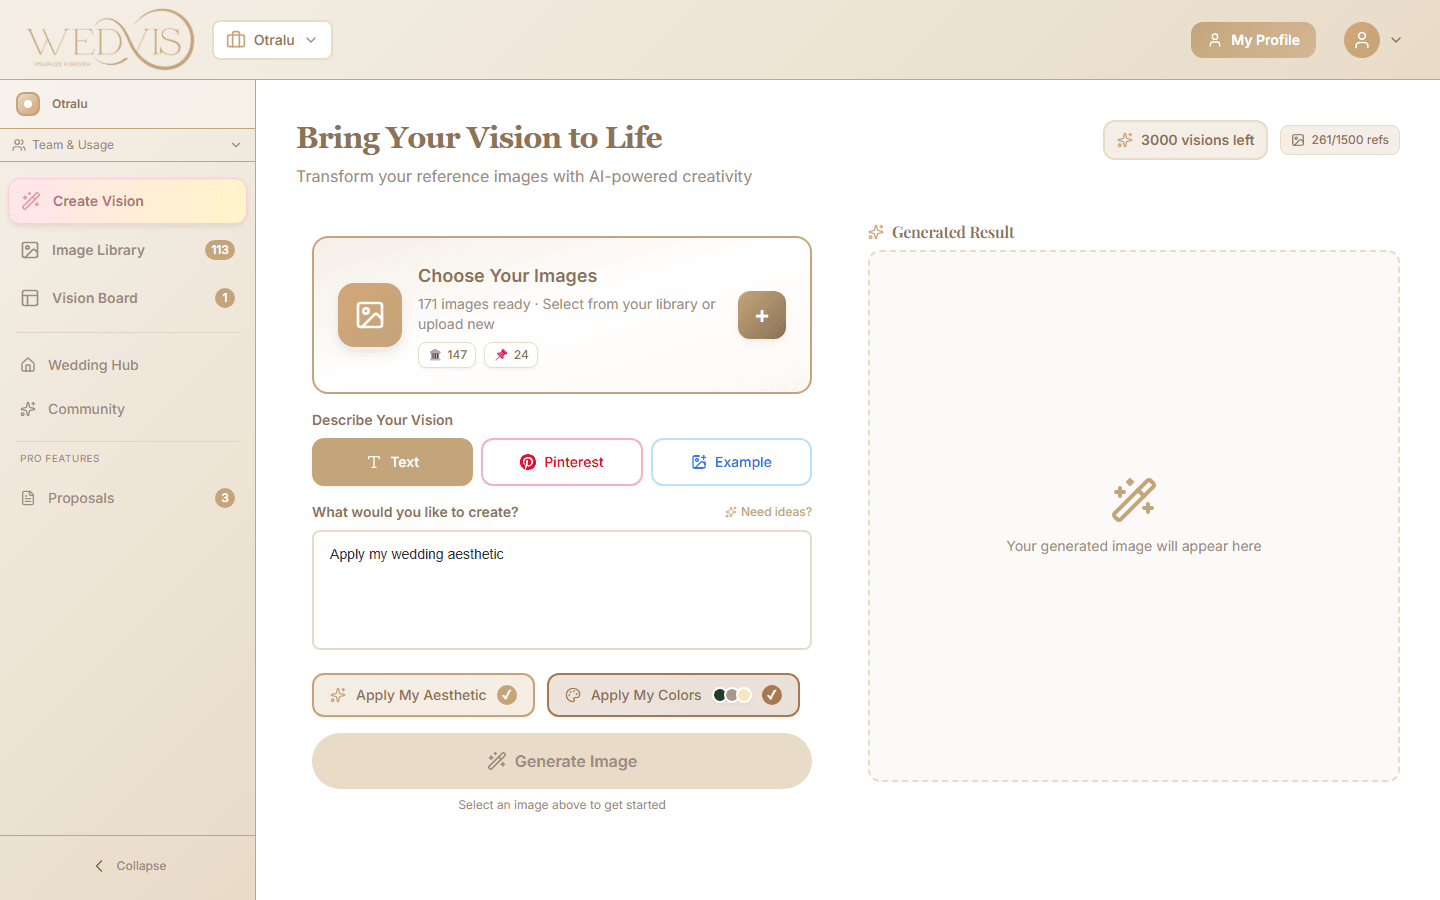Click the Need ideas link
This screenshot has height=900, width=1440.
768,511
